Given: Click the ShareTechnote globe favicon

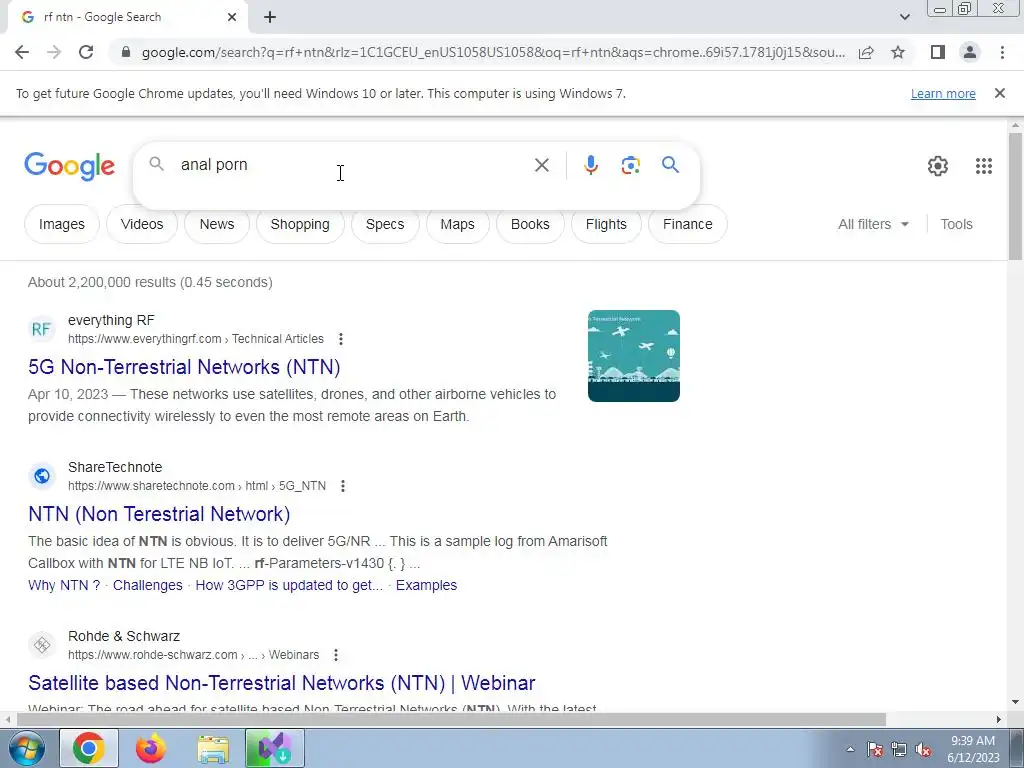Looking at the screenshot, I should coord(41,476).
